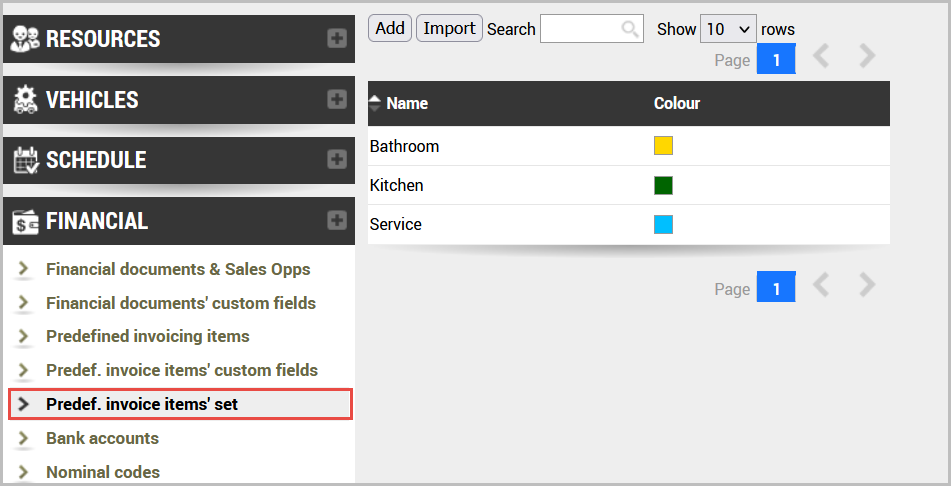The height and width of the screenshot is (486, 951).
Task: Expand the Resources section plus button
Action: point(337,39)
